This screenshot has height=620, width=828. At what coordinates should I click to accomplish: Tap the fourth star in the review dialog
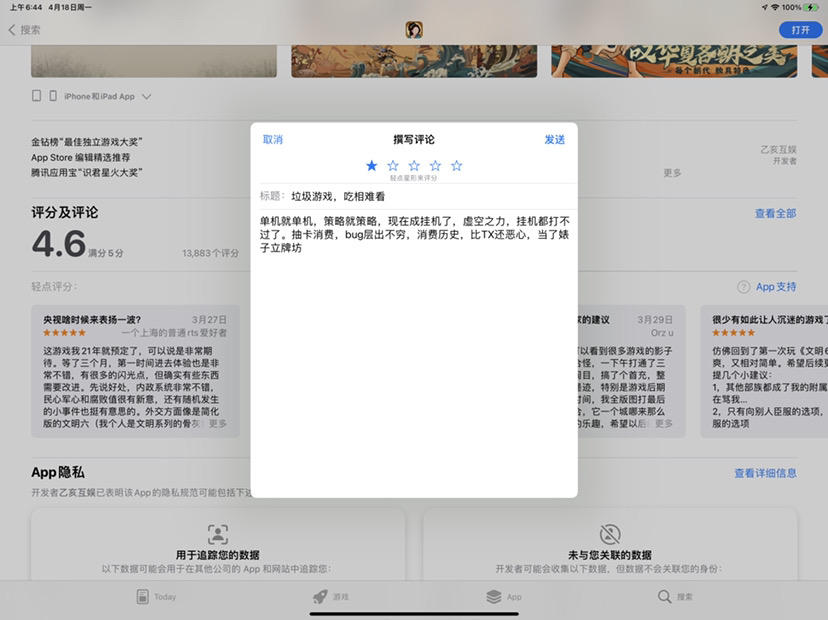pos(435,166)
